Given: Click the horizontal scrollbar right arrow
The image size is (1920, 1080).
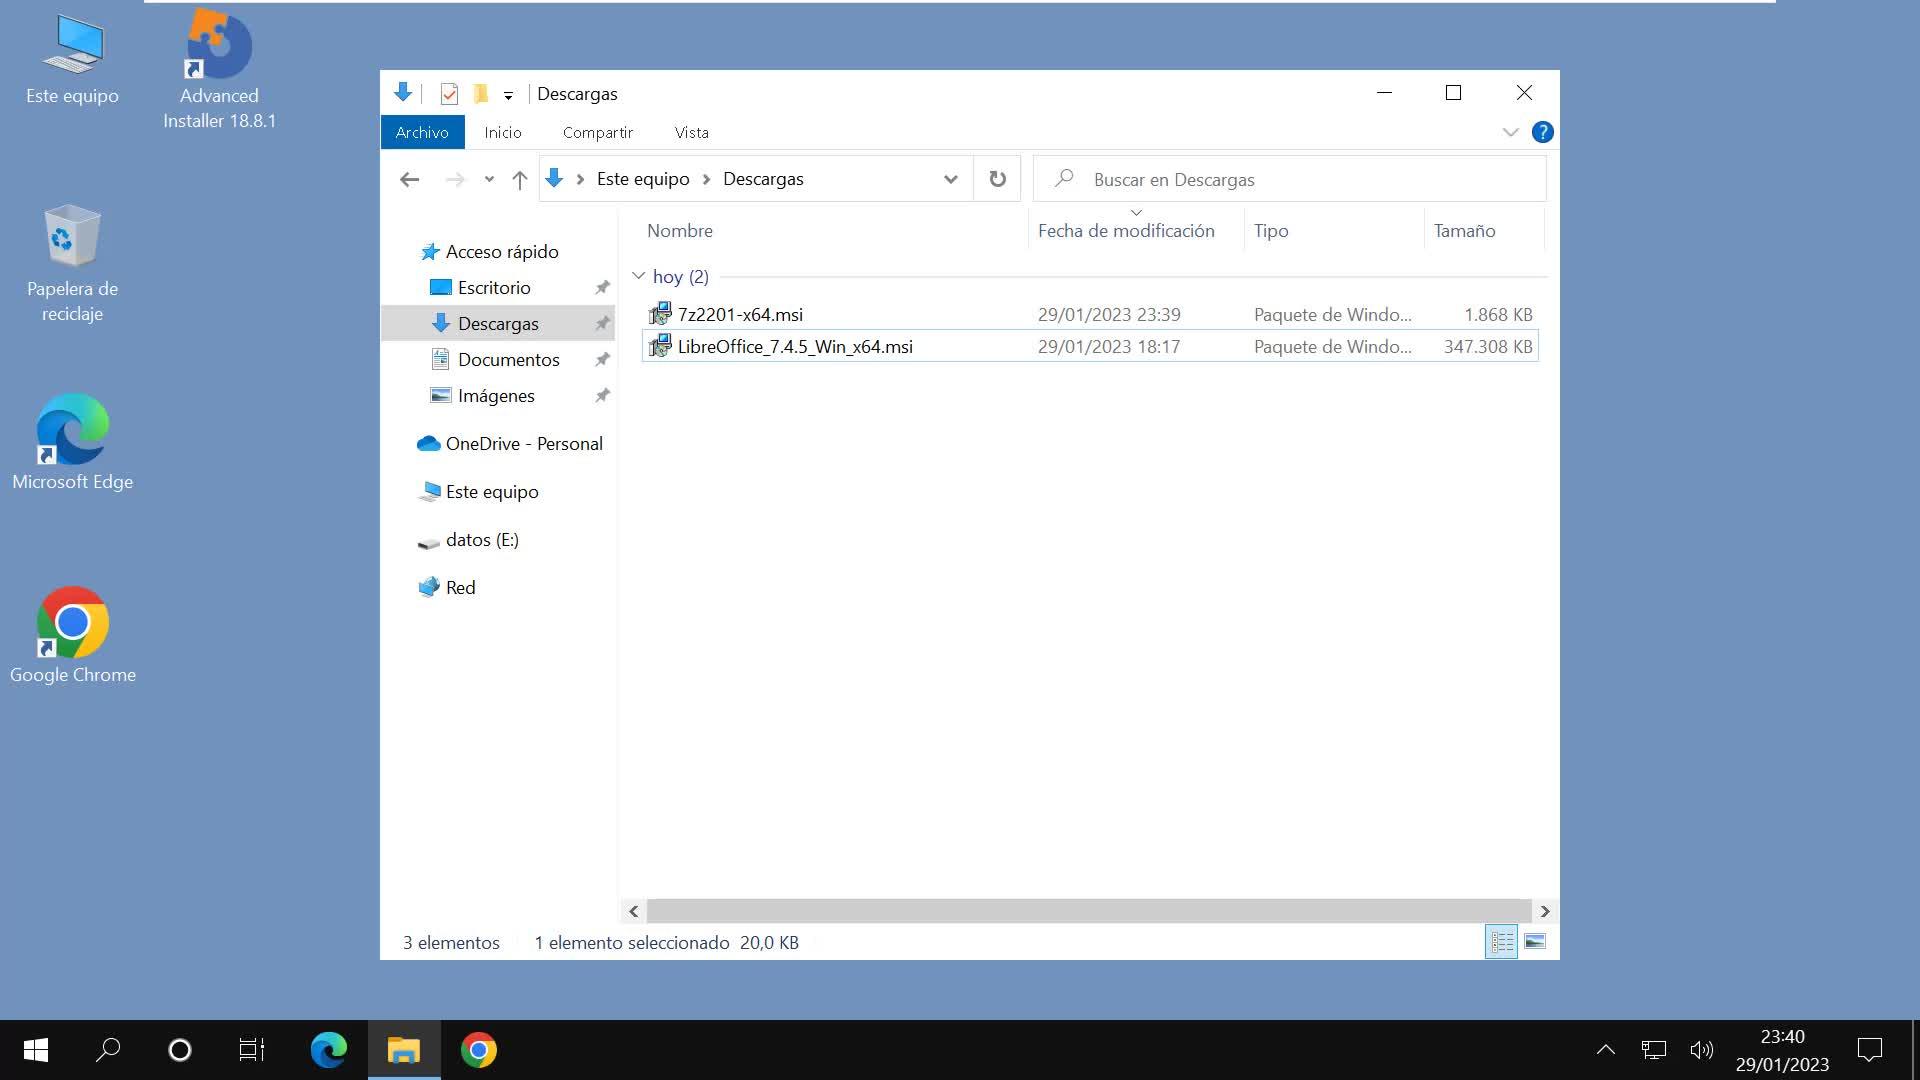Looking at the screenshot, I should point(1545,911).
